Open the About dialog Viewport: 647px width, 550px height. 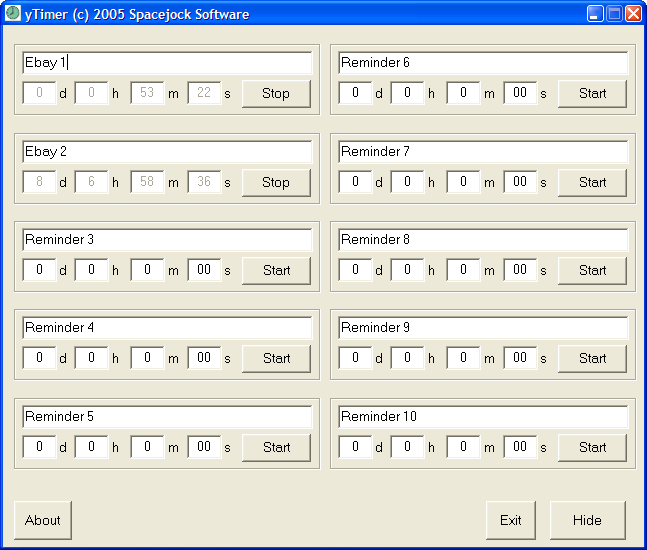(43, 520)
